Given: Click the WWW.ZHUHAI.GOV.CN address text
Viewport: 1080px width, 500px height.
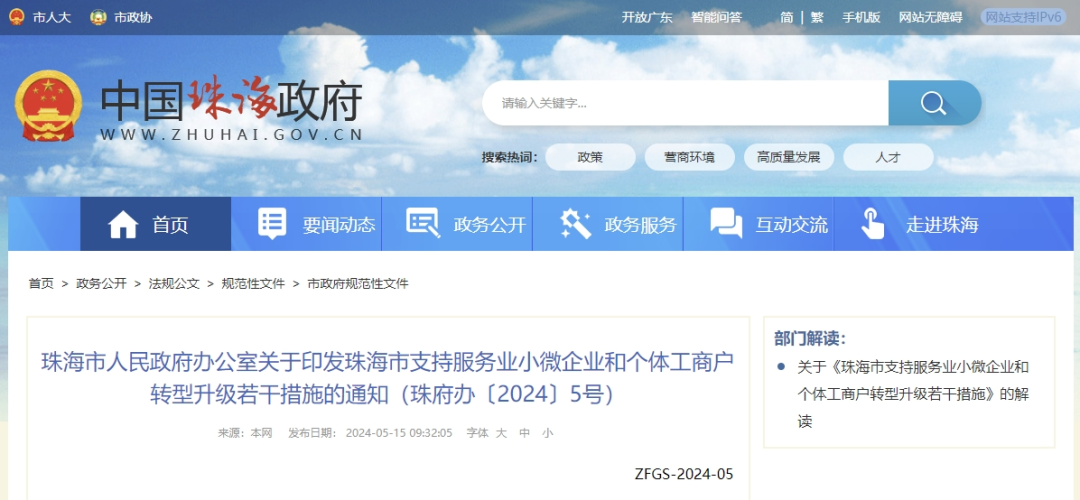Looking at the screenshot, I should [x=231, y=135].
